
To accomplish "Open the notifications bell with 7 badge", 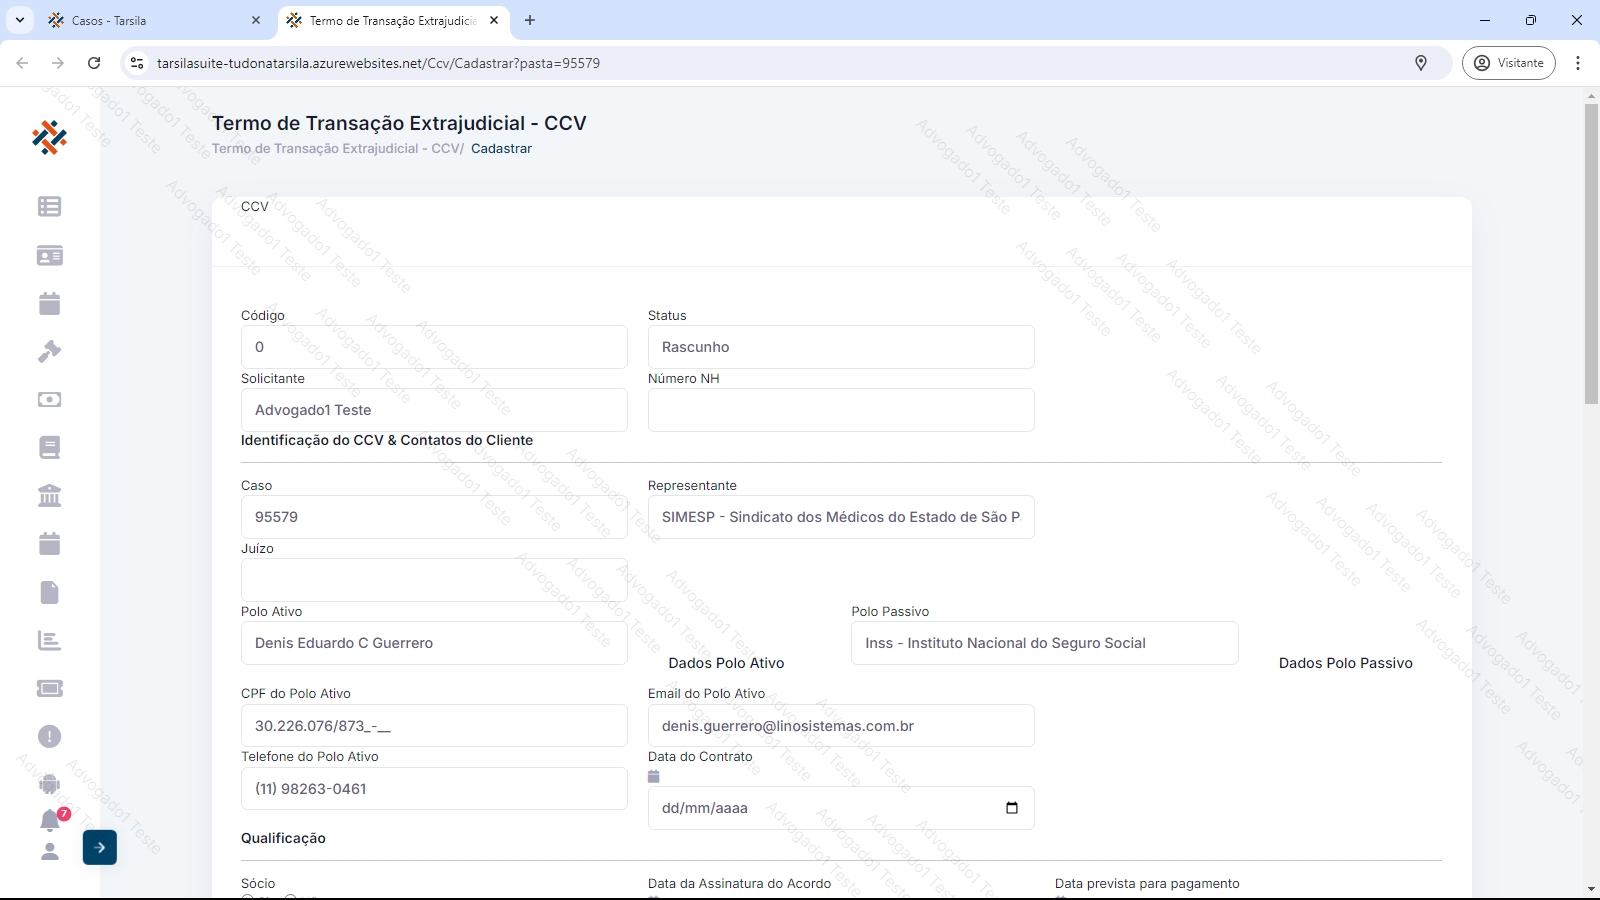I will pos(50,820).
